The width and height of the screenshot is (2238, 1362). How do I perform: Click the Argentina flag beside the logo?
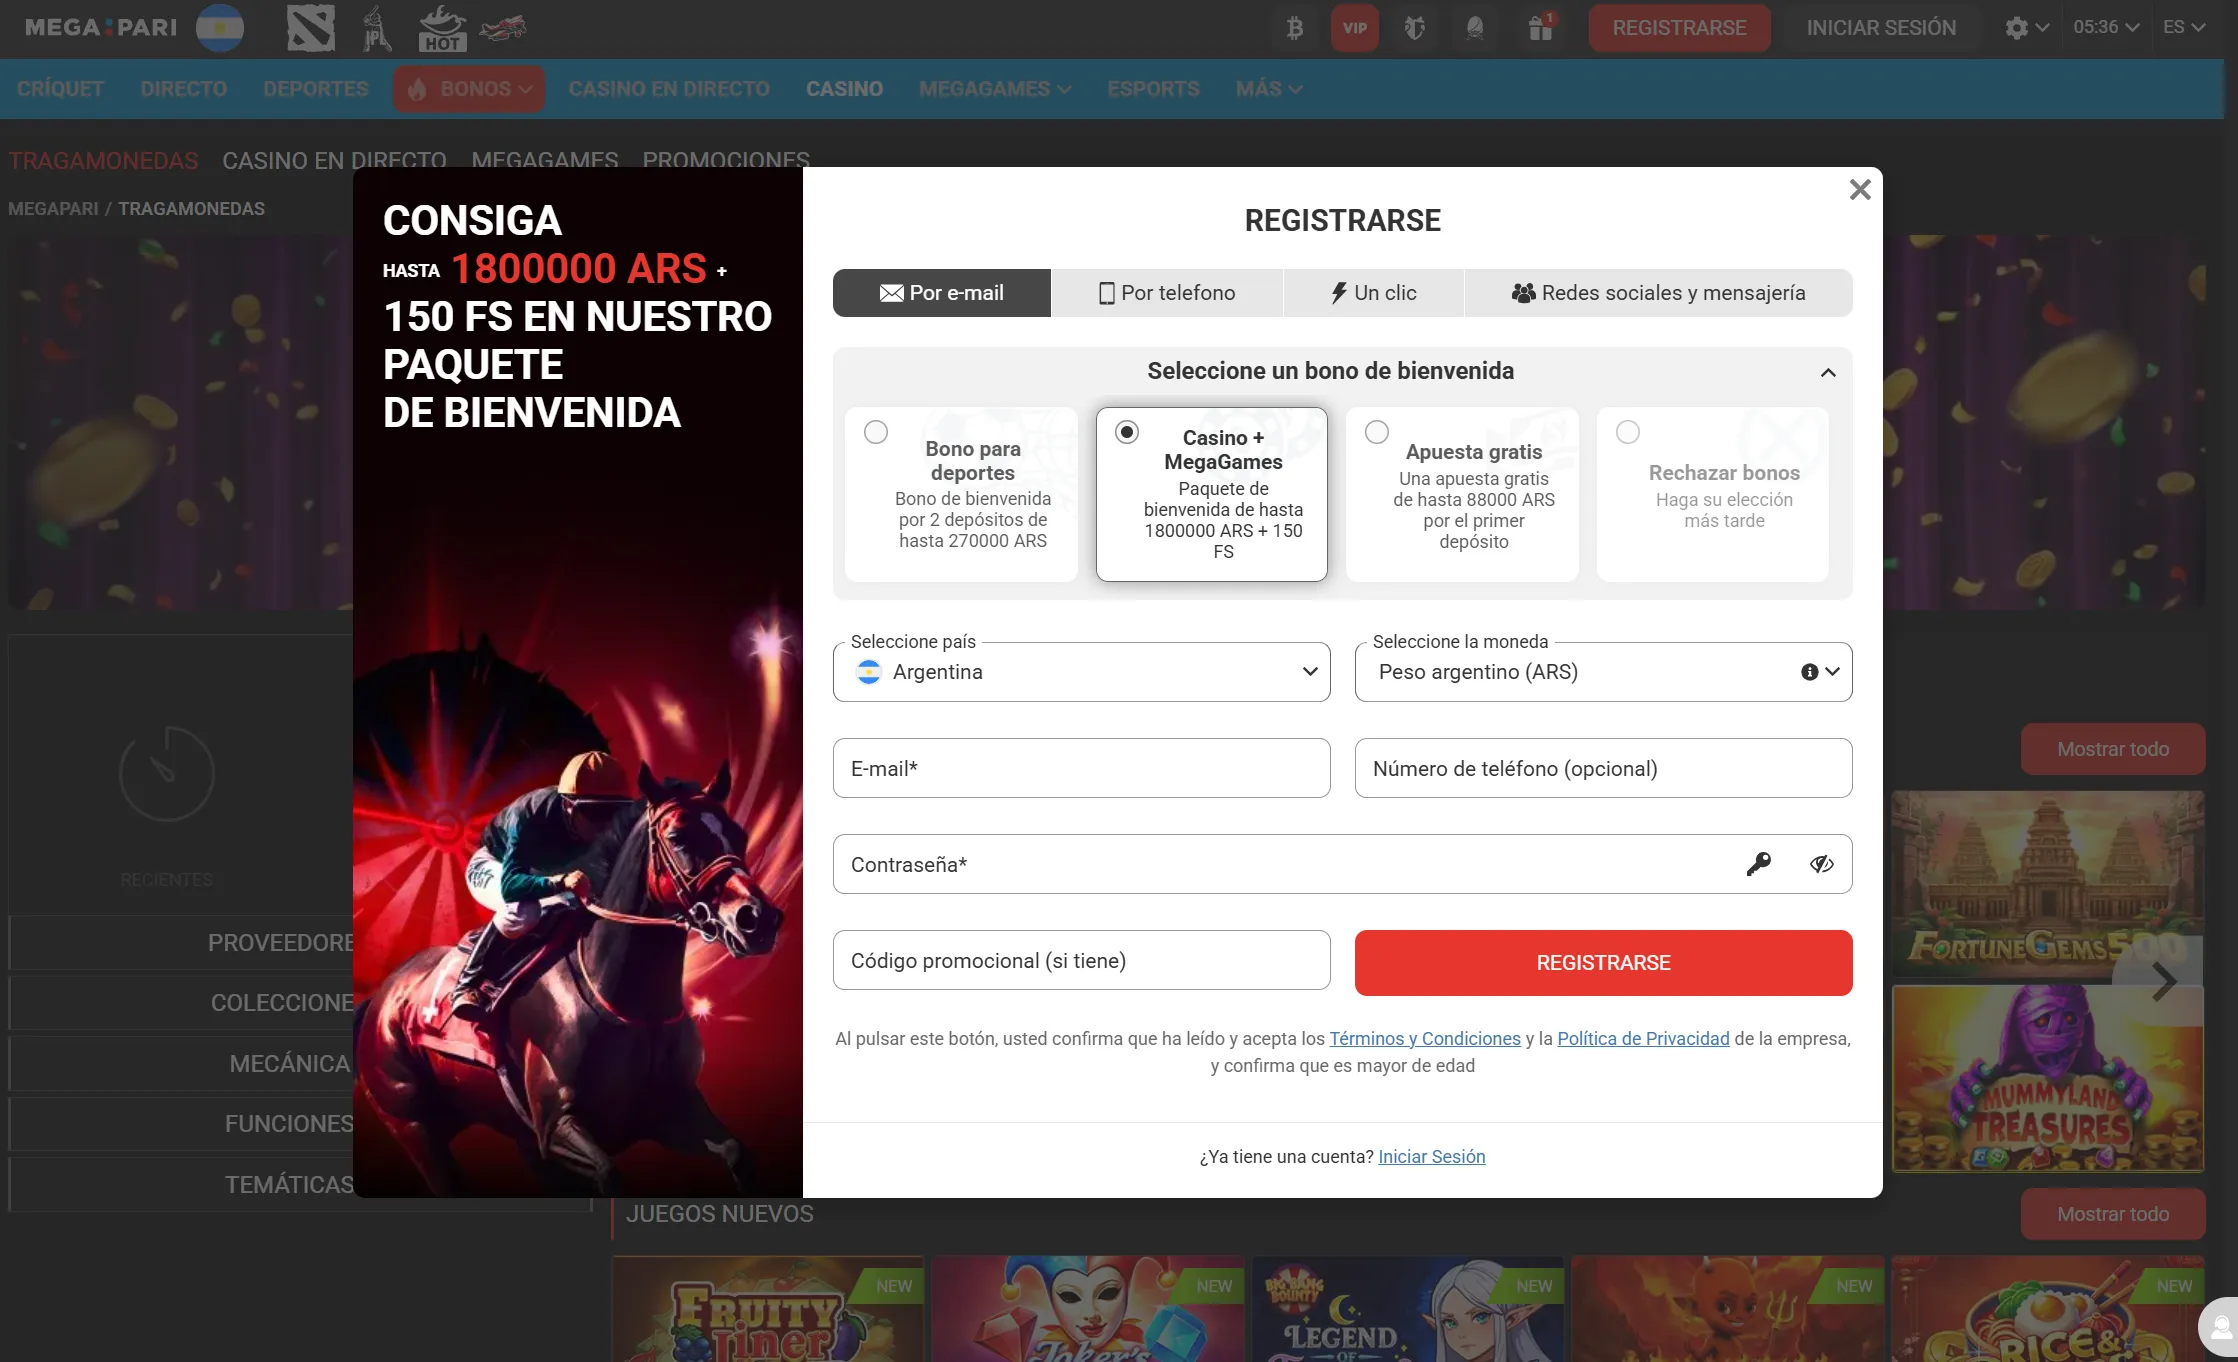[x=220, y=28]
